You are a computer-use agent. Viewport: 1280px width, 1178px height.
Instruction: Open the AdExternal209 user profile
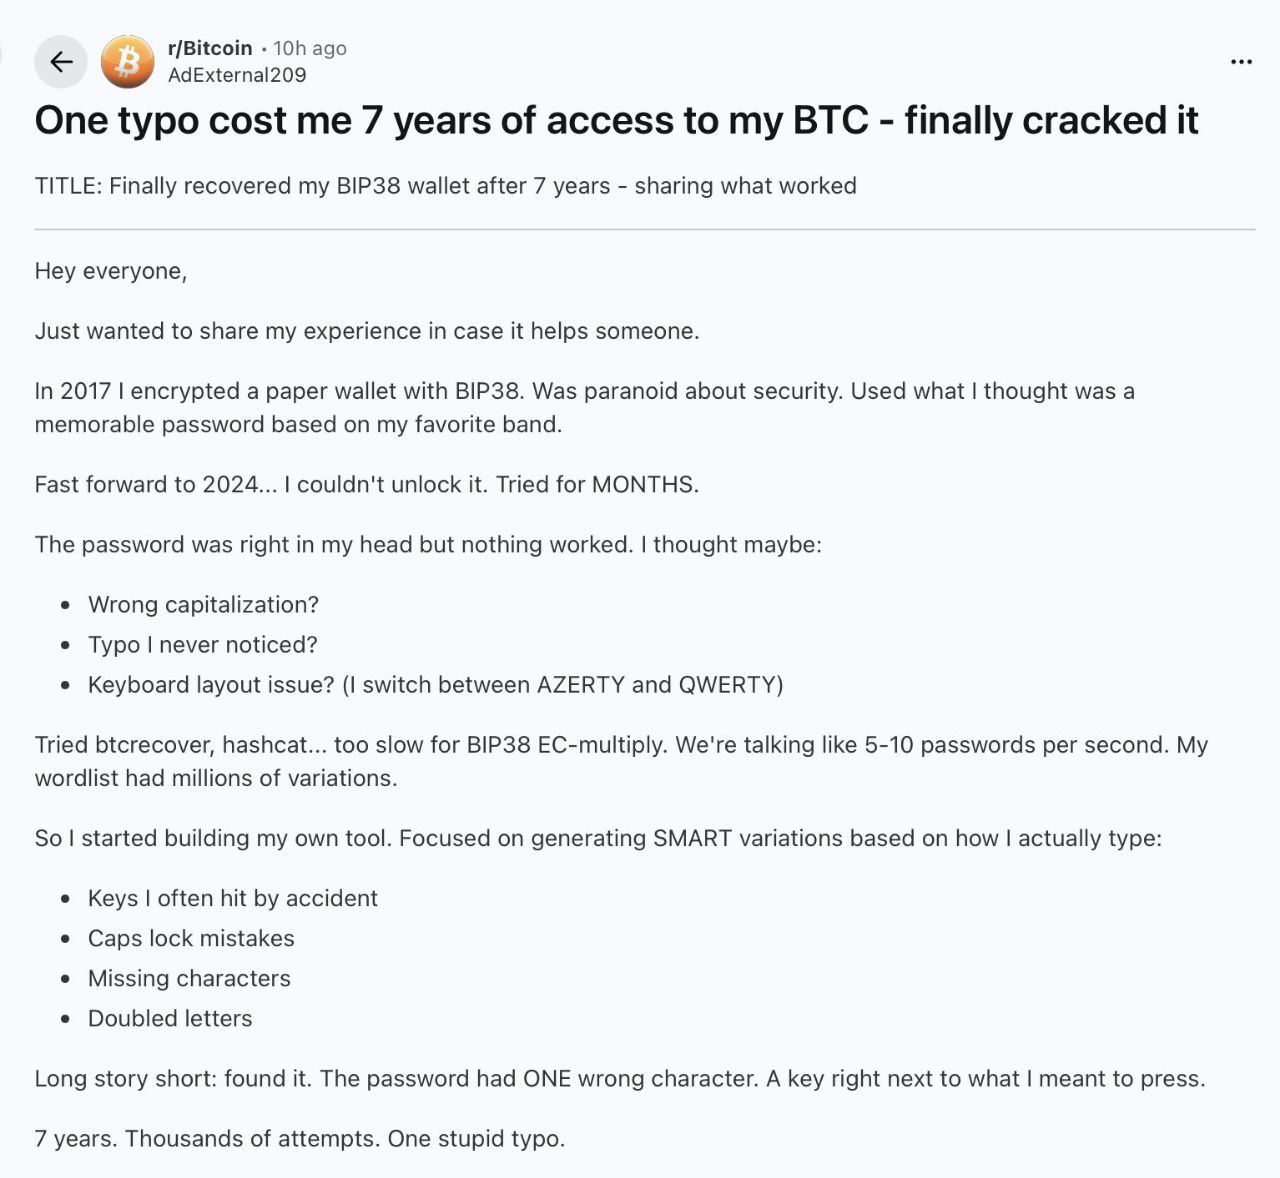pyautogui.click(x=237, y=75)
